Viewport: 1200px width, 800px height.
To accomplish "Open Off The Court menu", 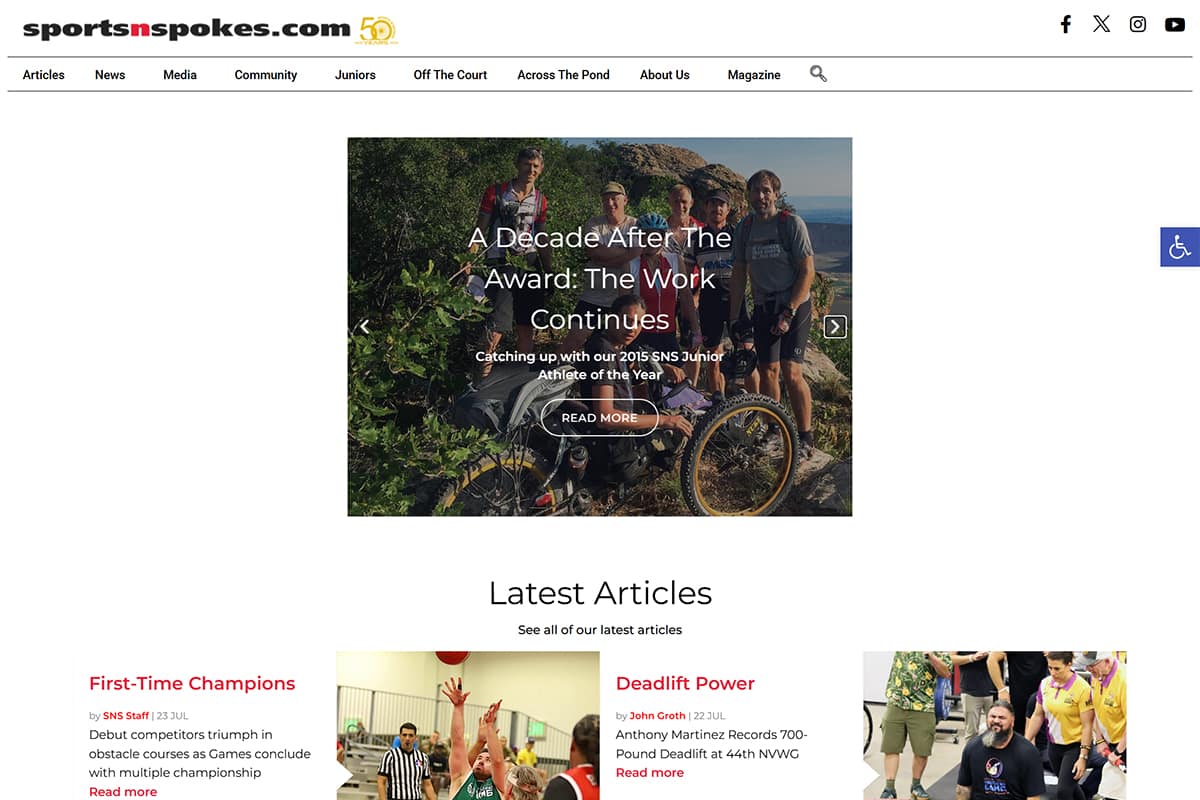I will click(x=450, y=75).
